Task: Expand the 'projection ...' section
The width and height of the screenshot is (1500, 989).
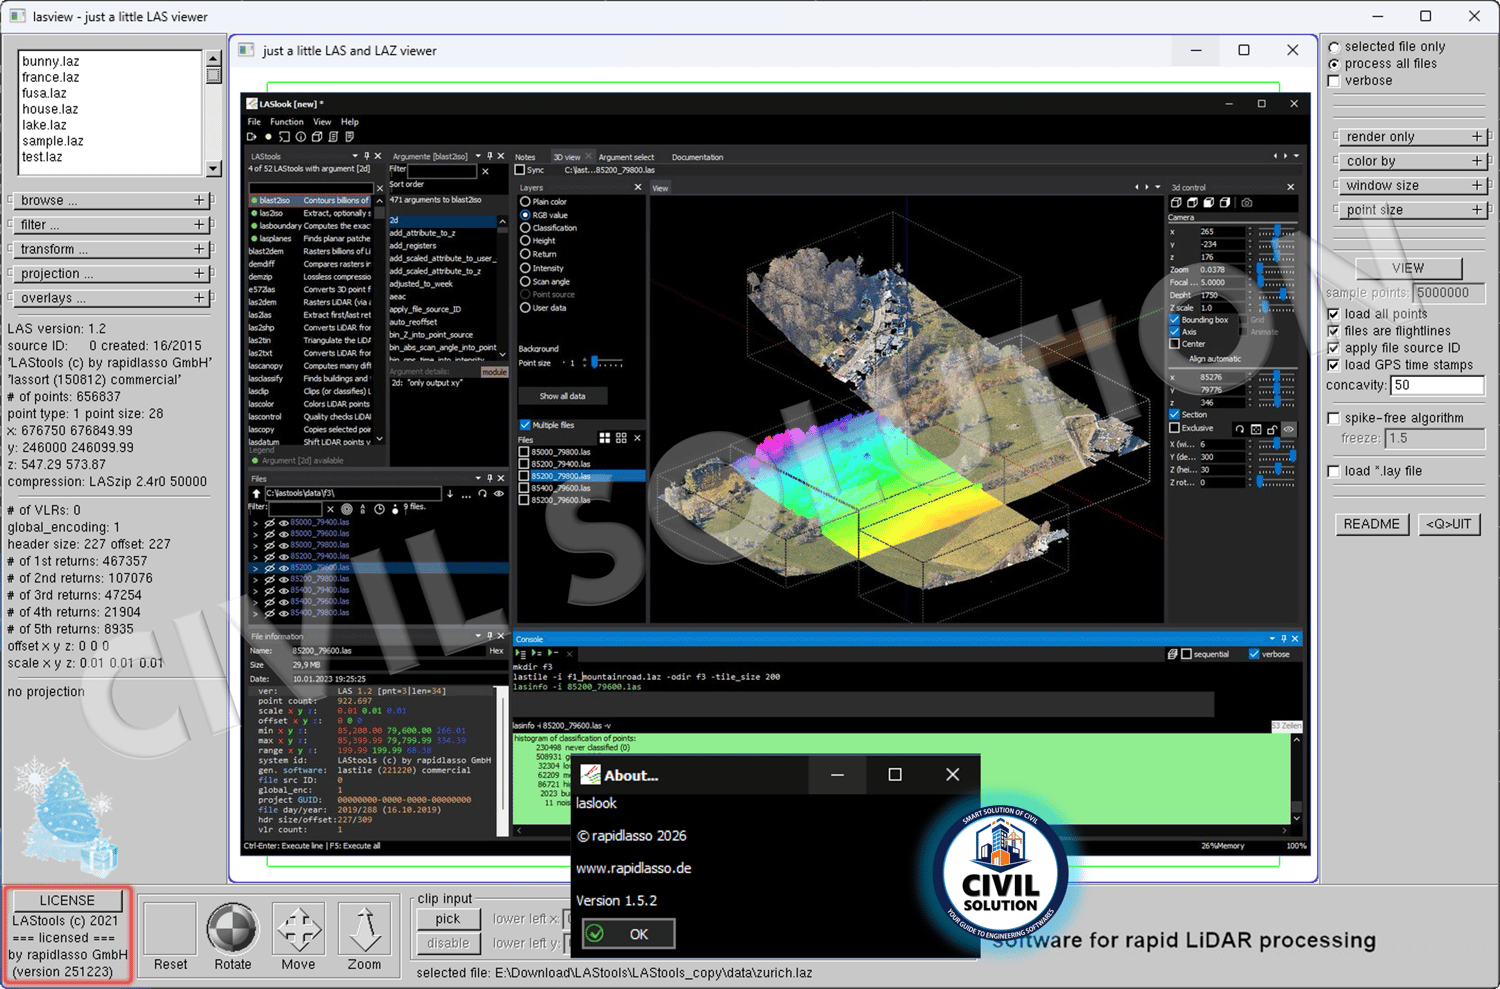Action: point(111,273)
